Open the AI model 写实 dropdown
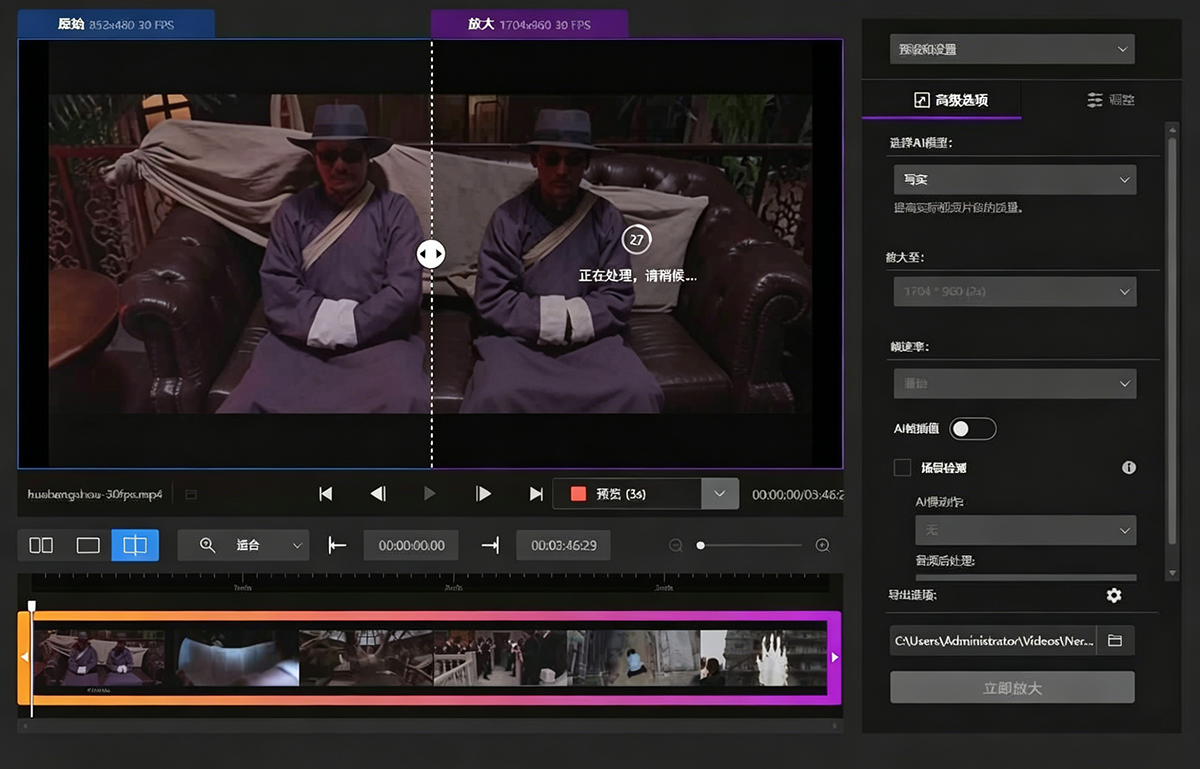This screenshot has height=769, width=1200. (x=1014, y=180)
